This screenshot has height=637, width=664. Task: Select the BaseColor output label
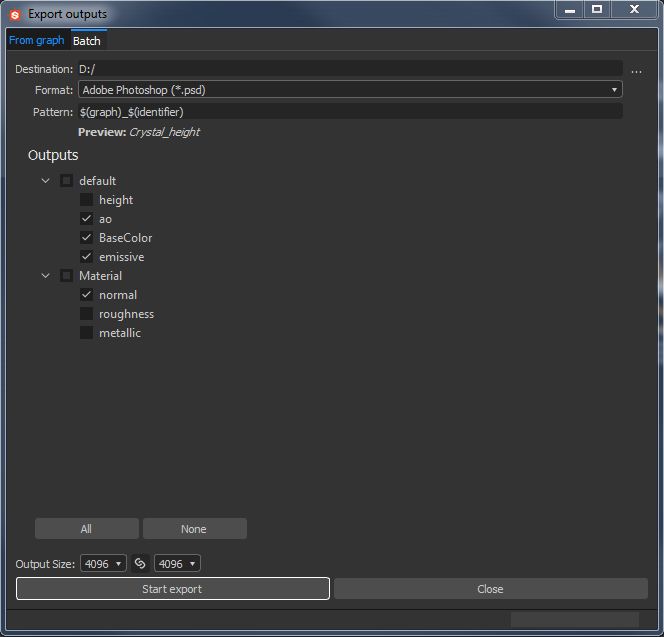125,238
